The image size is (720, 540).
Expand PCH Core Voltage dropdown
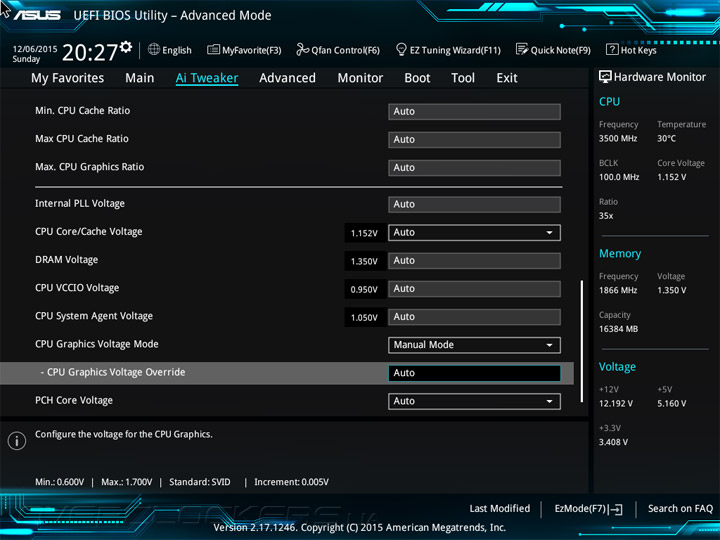474,401
